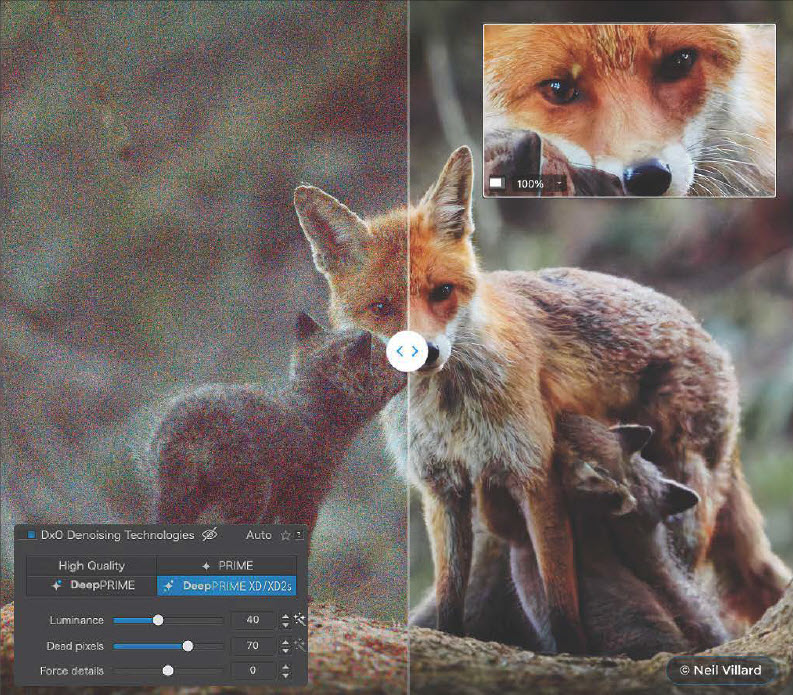Click the Dead pixels value field showing 70
This screenshot has width=793, height=695.
point(253,645)
